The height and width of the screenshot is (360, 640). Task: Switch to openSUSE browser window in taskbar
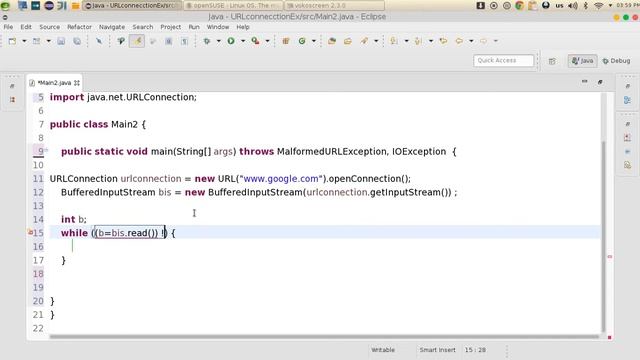coord(233,6)
